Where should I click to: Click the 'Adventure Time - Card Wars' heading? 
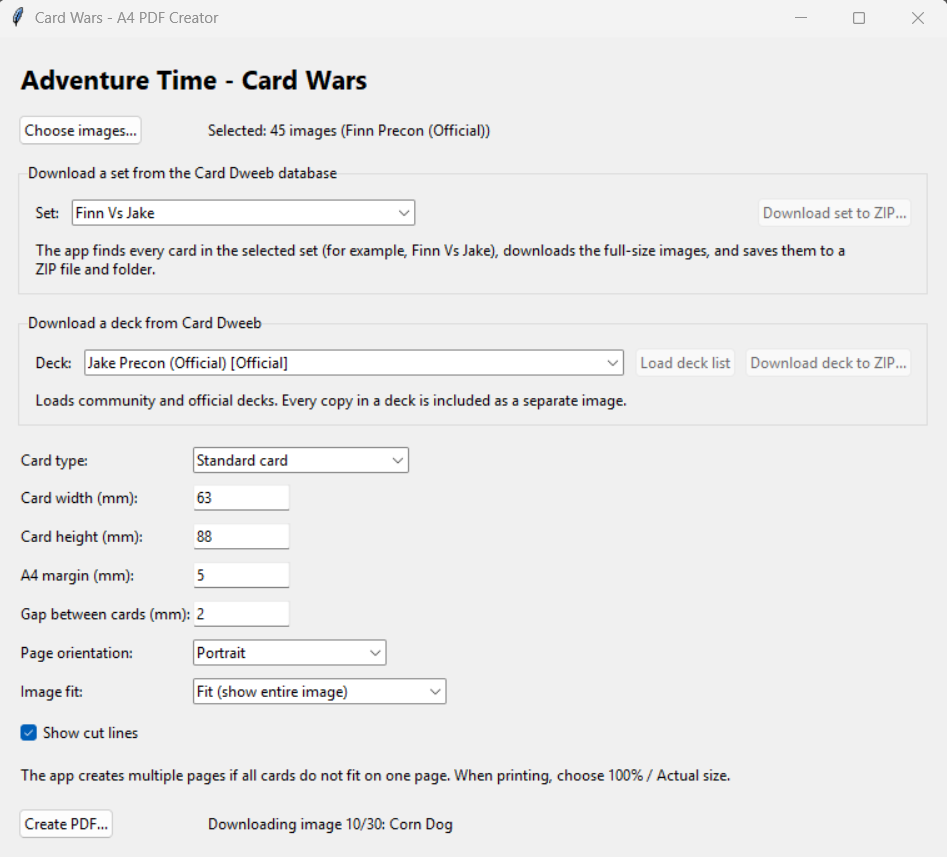[x=194, y=80]
